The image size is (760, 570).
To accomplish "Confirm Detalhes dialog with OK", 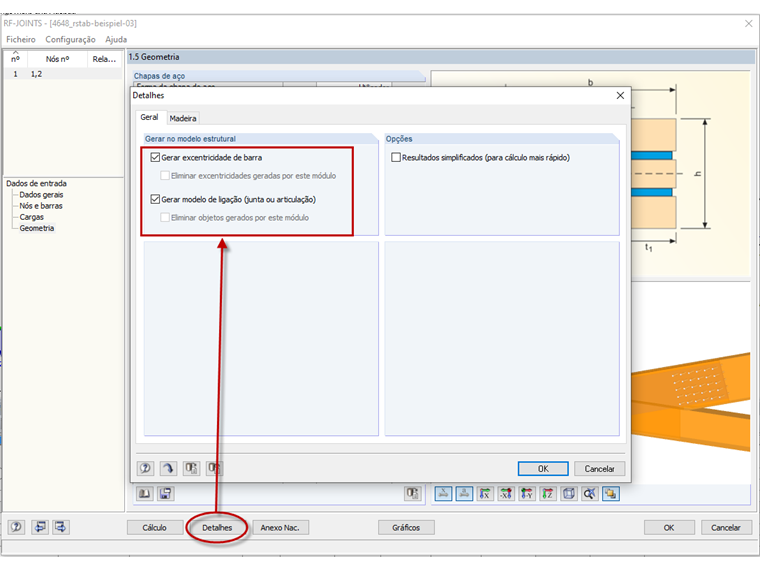I will pos(543,469).
